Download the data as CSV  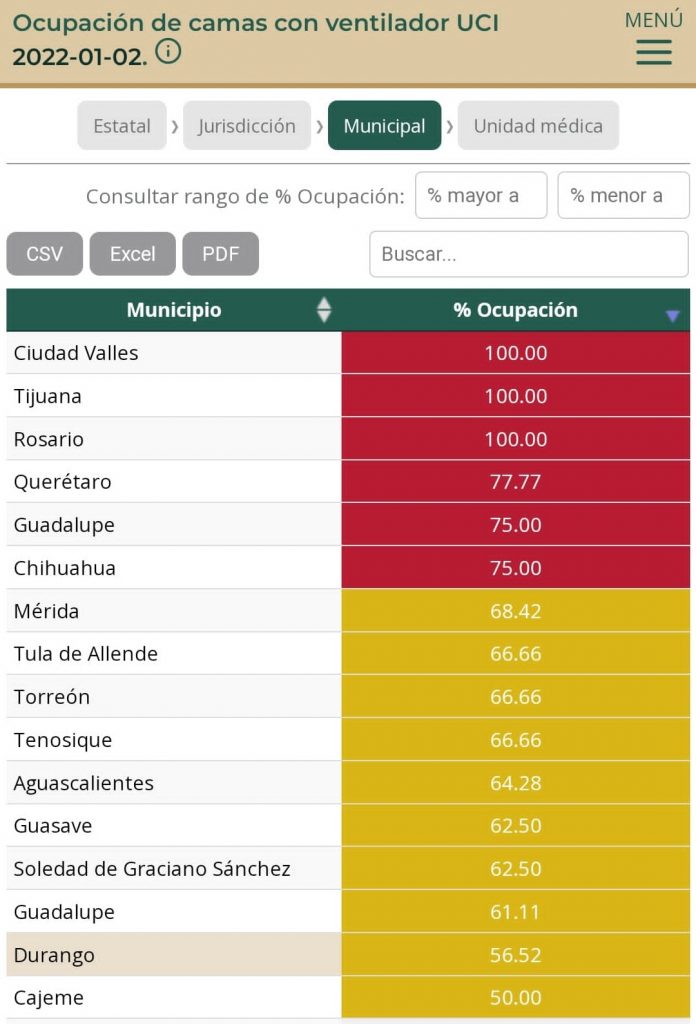[x=44, y=253]
